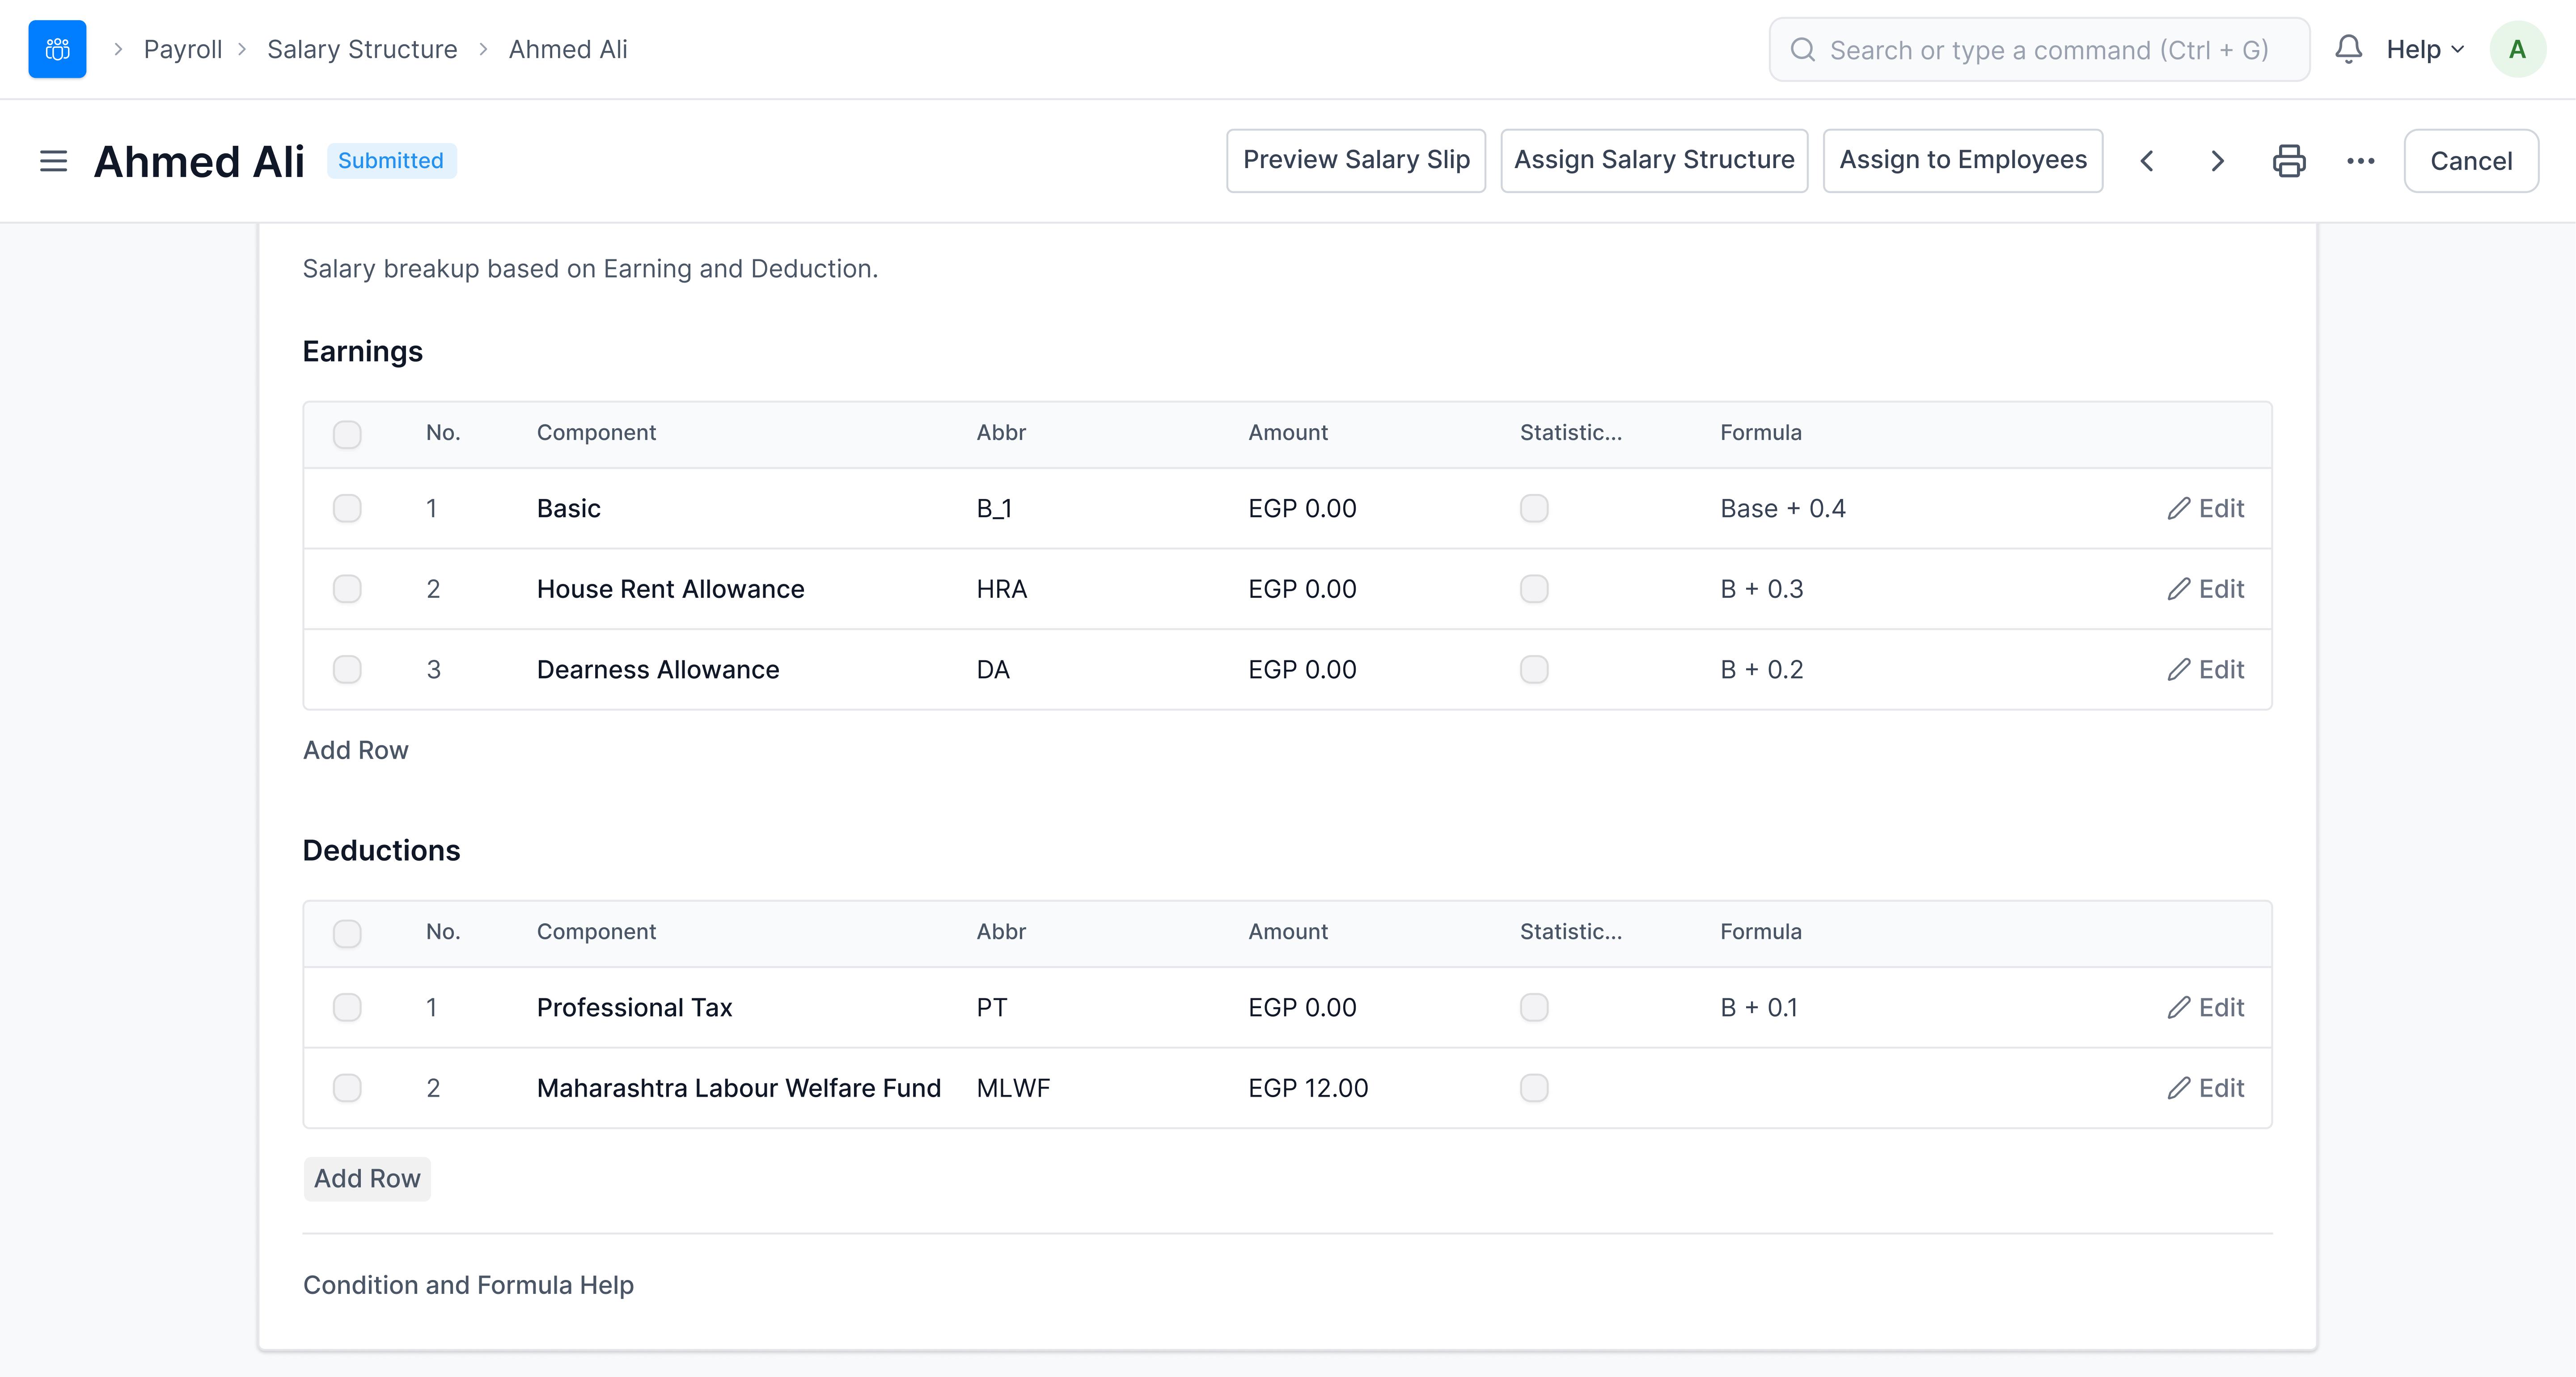Print this salary structure
This screenshot has width=2576, height=1377.
2289,161
